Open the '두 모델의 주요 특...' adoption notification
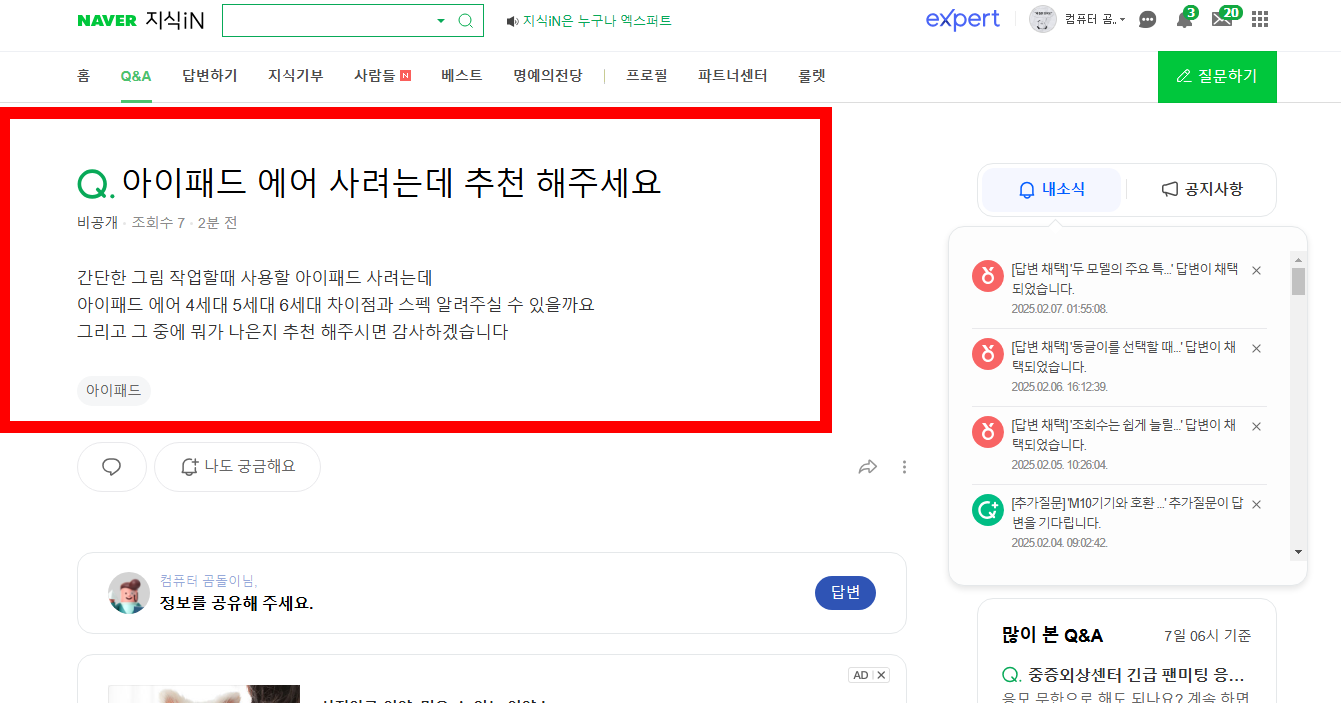Screen dimensions: 1341x703 point(1125,279)
